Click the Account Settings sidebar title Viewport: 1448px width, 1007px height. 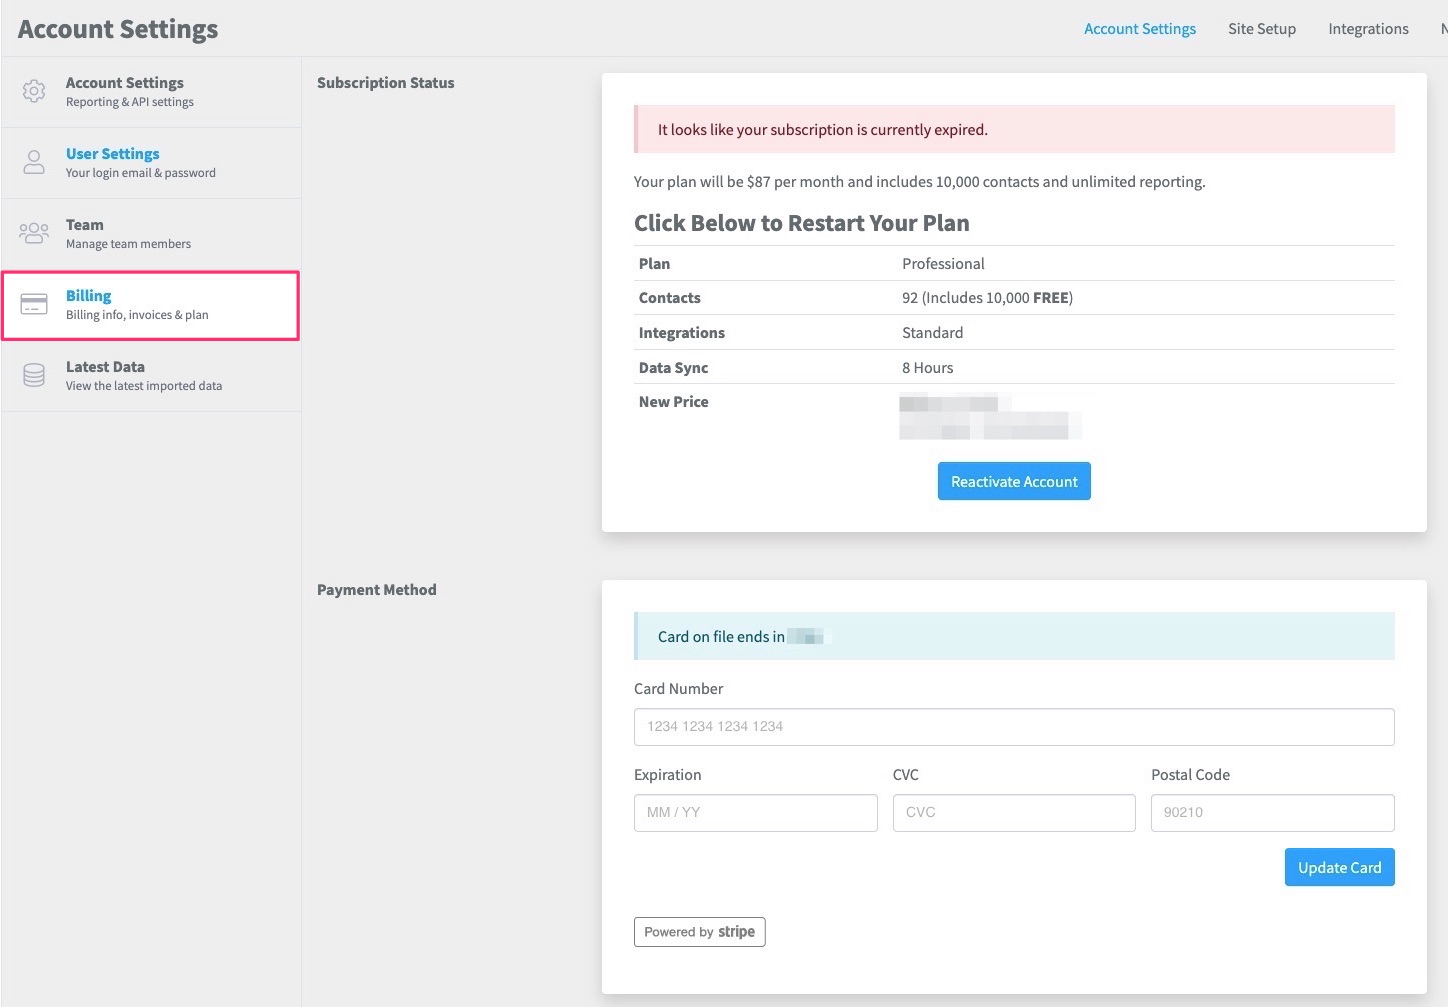tap(125, 83)
